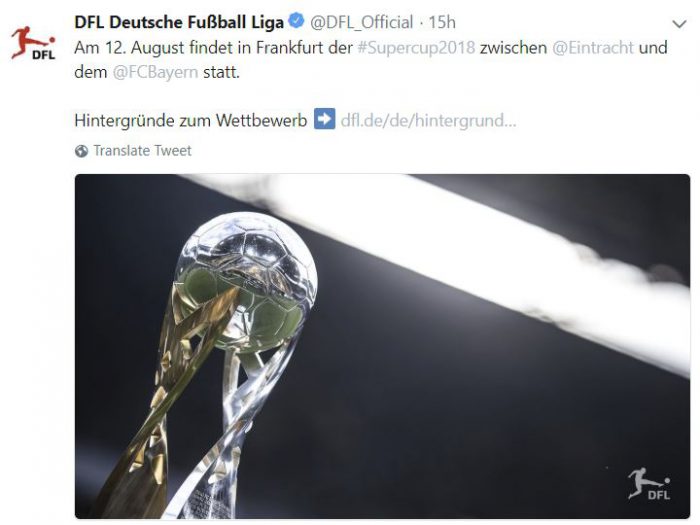This screenshot has width=700, height=525.
Task: Click the 'Hintergründe zum Wettbewerb' text
Action: [x=191, y=121]
